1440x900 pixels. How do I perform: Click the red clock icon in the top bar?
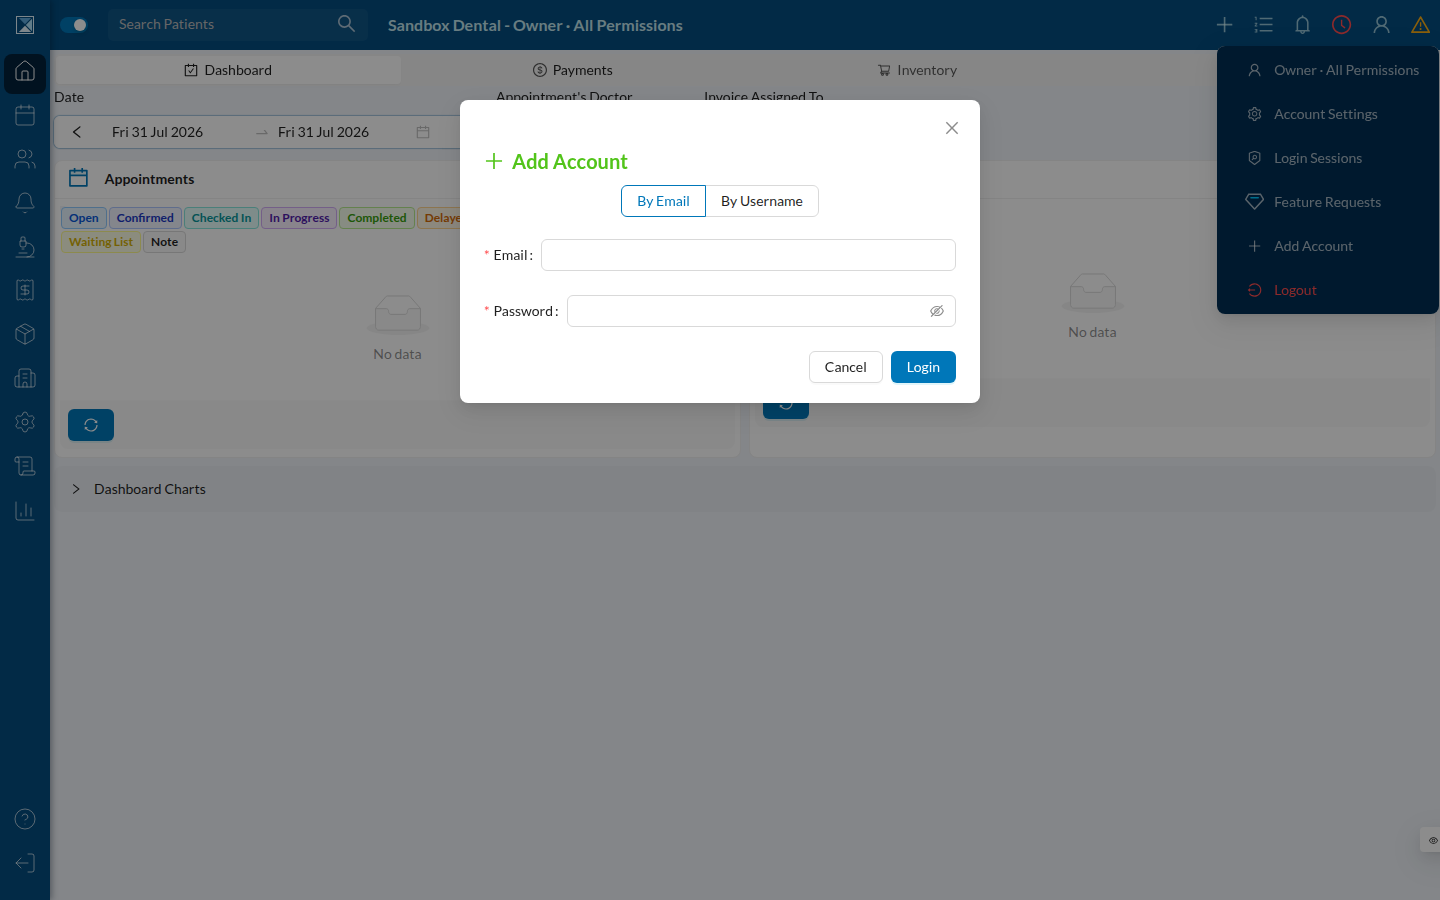pos(1341,25)
